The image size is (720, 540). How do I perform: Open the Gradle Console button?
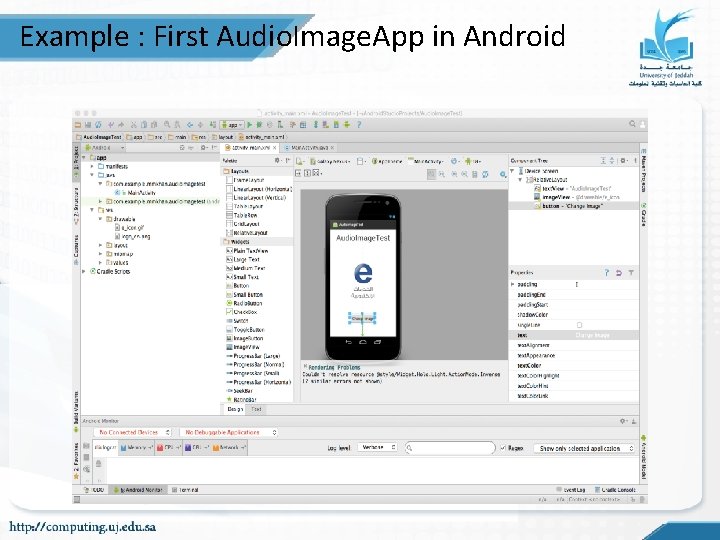[615, 490]
